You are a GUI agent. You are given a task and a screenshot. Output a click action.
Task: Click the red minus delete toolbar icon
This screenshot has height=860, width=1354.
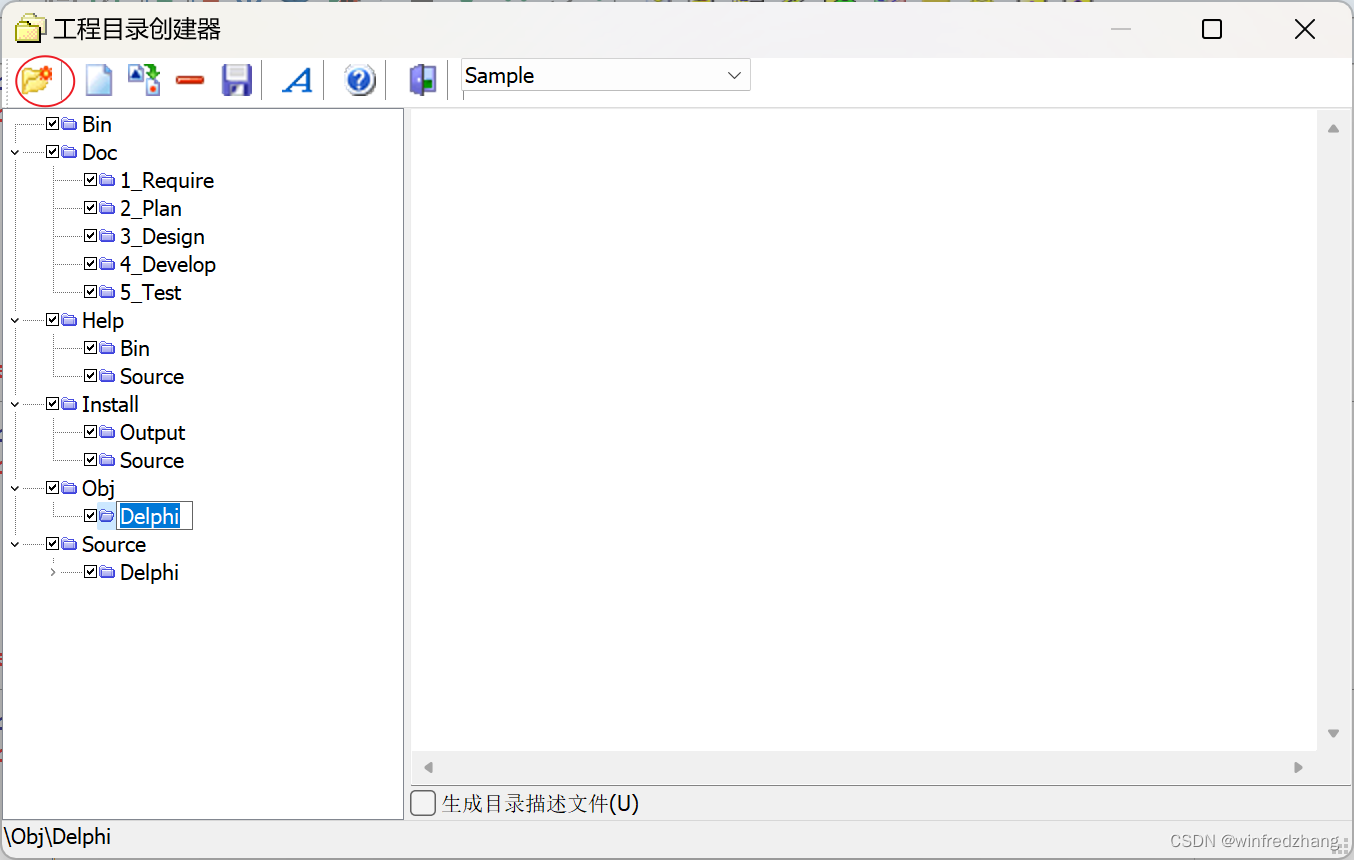[190, 80]
